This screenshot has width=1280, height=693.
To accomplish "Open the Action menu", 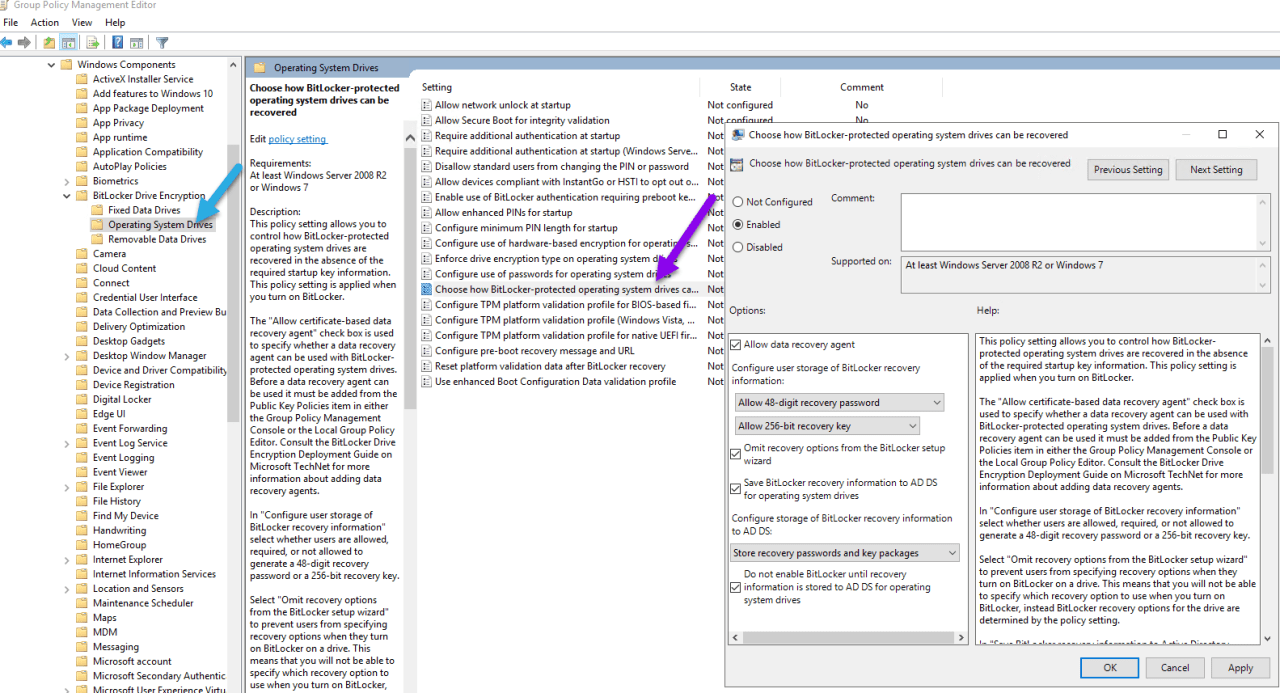I will pos(44,22).
